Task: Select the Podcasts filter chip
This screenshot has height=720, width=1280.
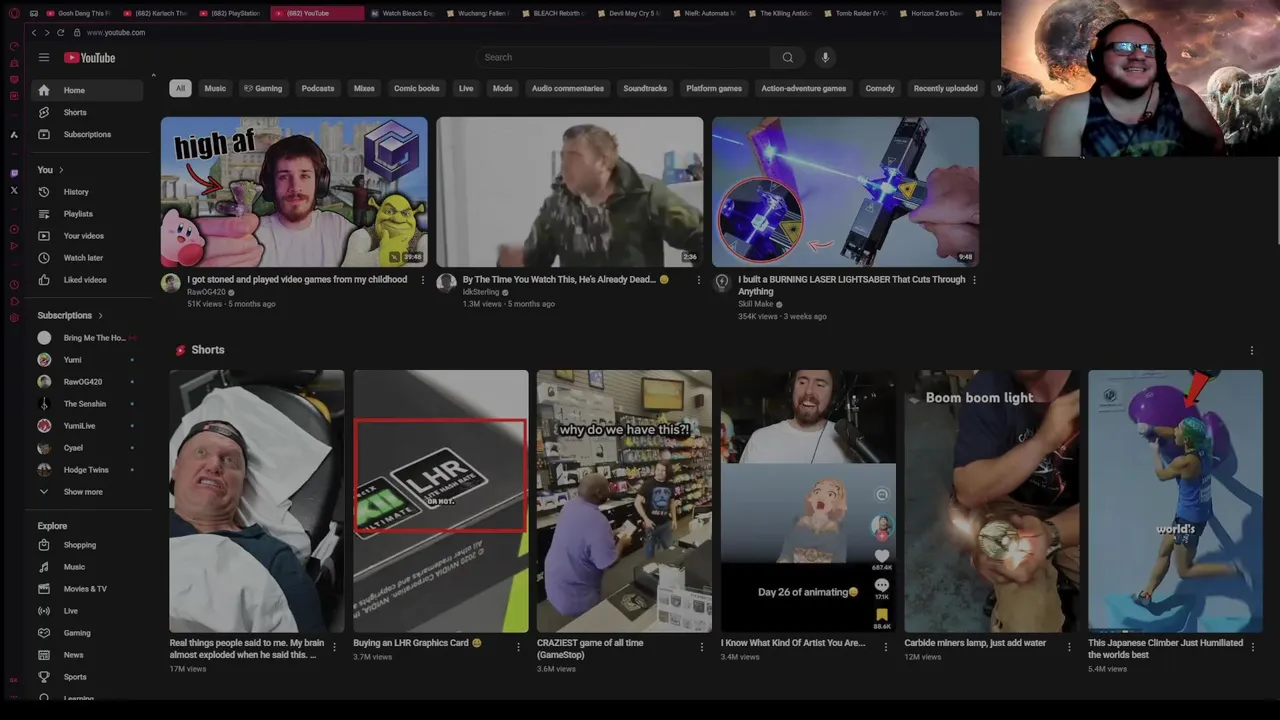Action: click(318, 88)
